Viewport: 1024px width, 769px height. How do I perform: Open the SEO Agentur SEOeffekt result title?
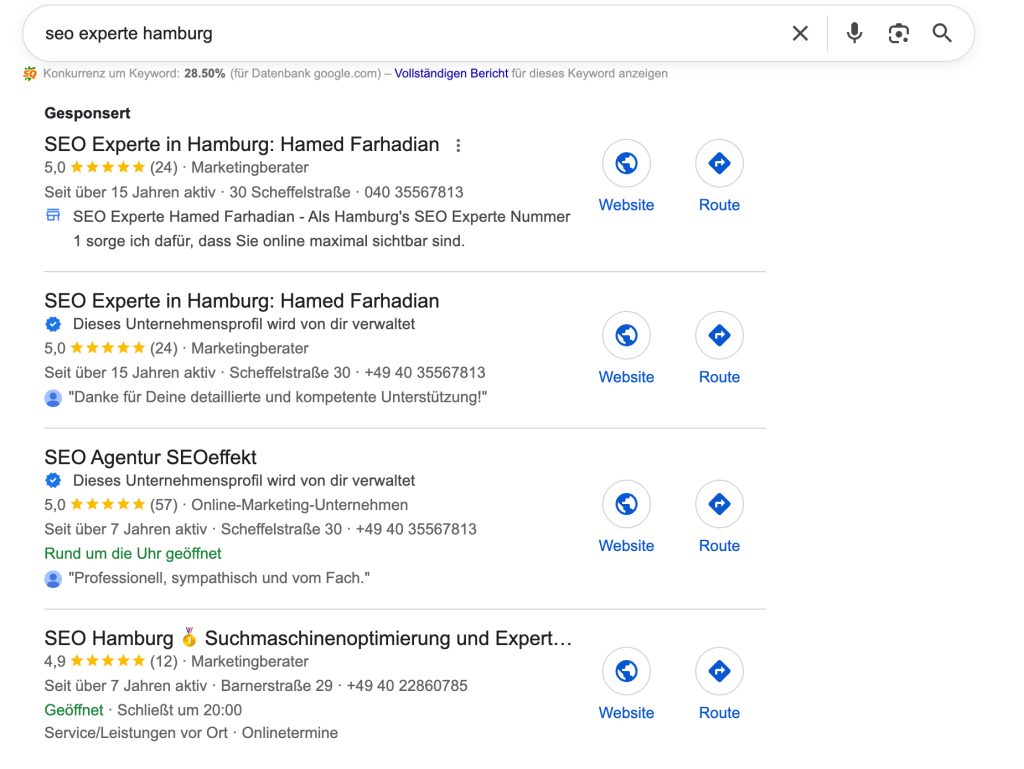tap(150, 457)
